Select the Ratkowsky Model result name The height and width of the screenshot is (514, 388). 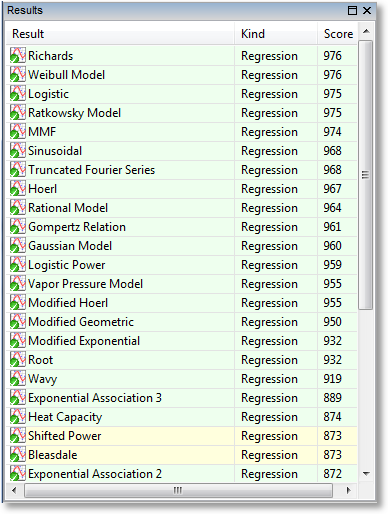coord(74,113)
